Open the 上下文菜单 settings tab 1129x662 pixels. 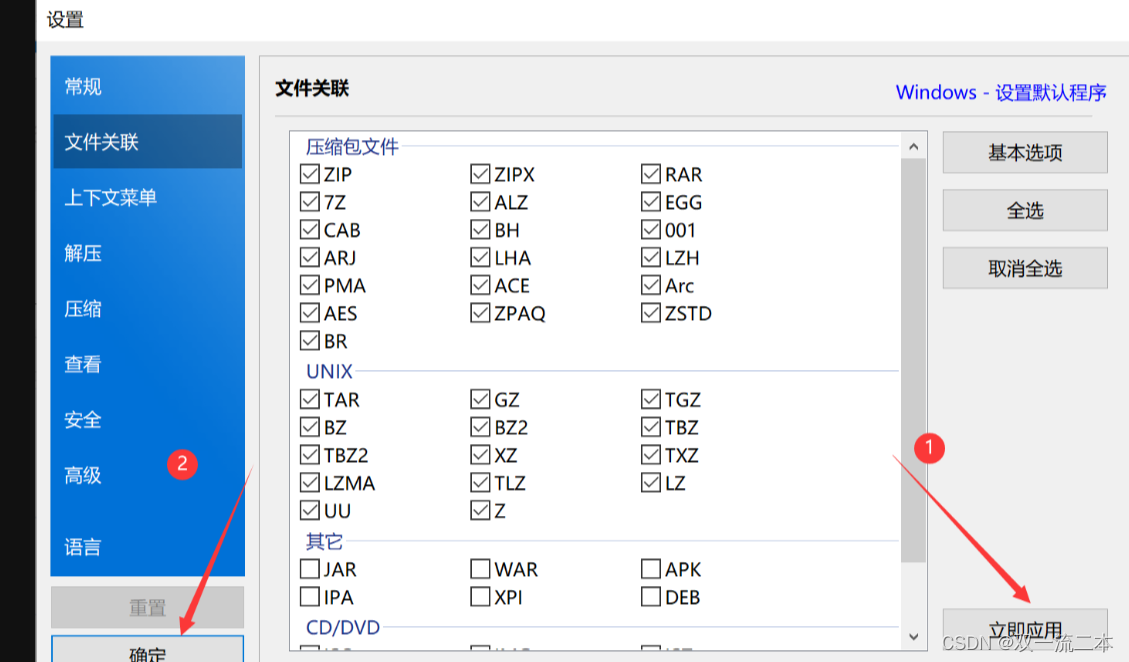[x=148, y=197]
